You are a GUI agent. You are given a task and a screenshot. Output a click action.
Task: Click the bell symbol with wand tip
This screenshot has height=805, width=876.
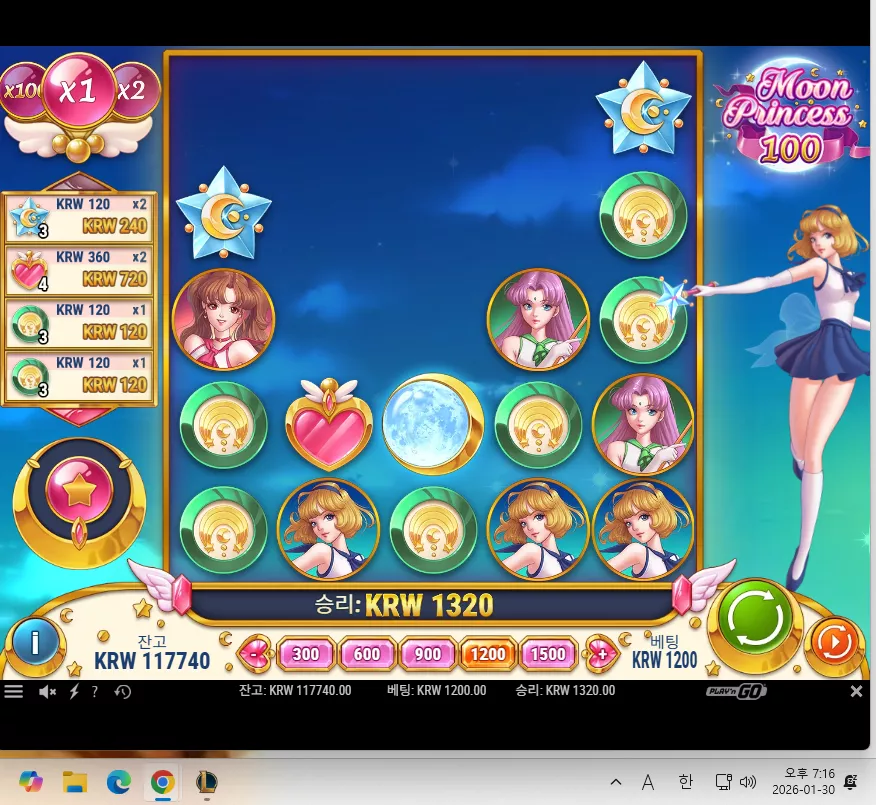(643, 319)
